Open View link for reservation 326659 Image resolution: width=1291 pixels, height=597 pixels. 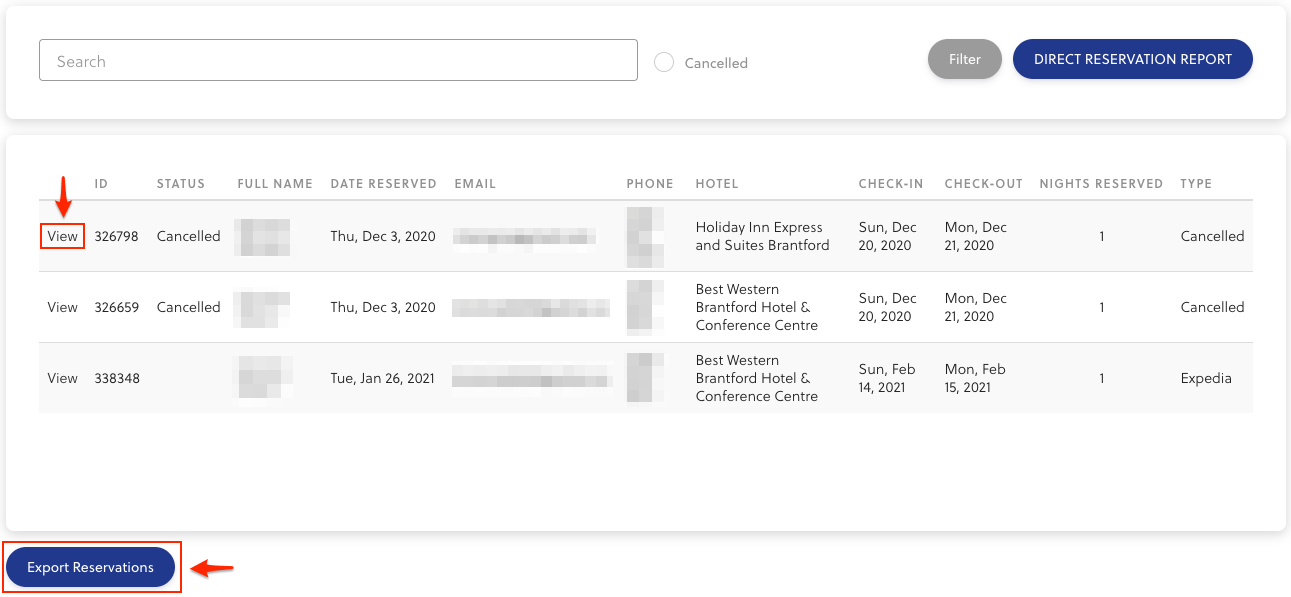point(62,308)
